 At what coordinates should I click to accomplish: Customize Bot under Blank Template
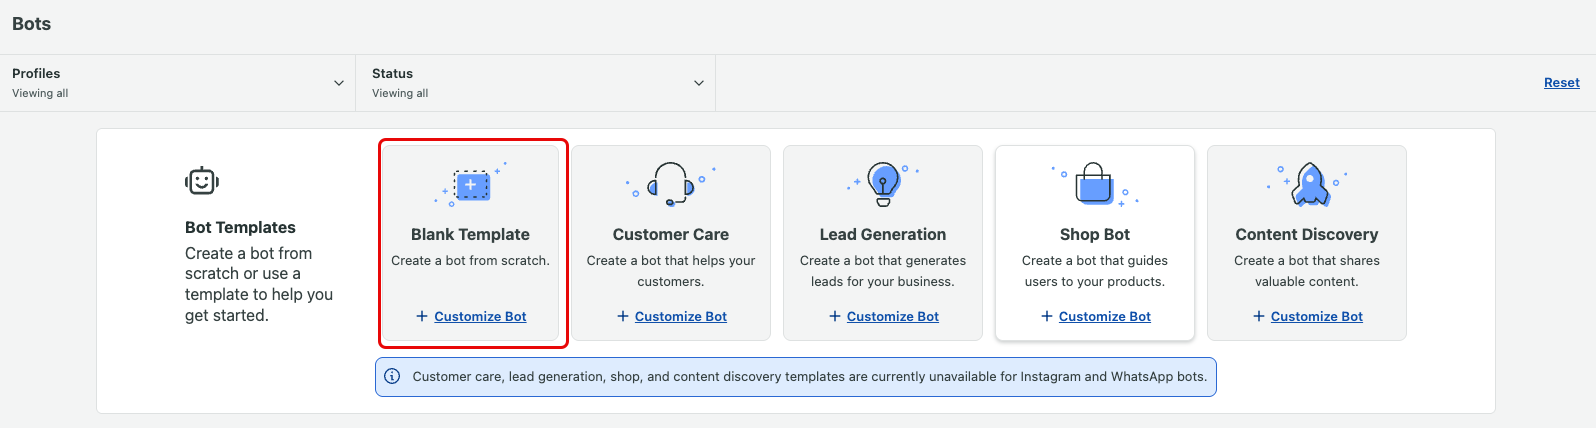tap(480, 316)
